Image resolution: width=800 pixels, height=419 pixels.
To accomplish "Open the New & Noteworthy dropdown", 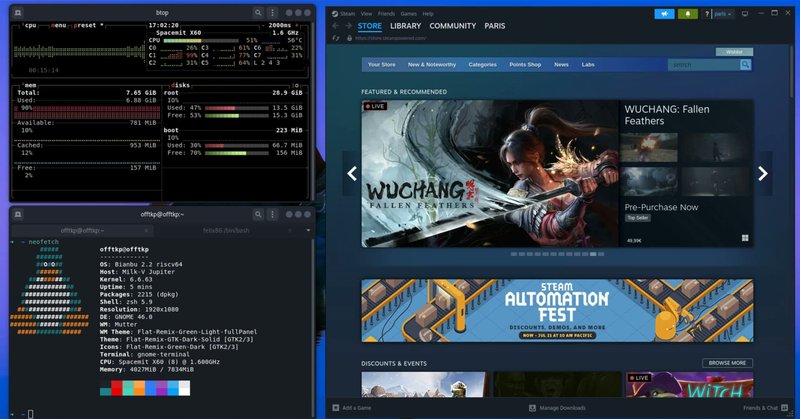I will coord(432,64).
